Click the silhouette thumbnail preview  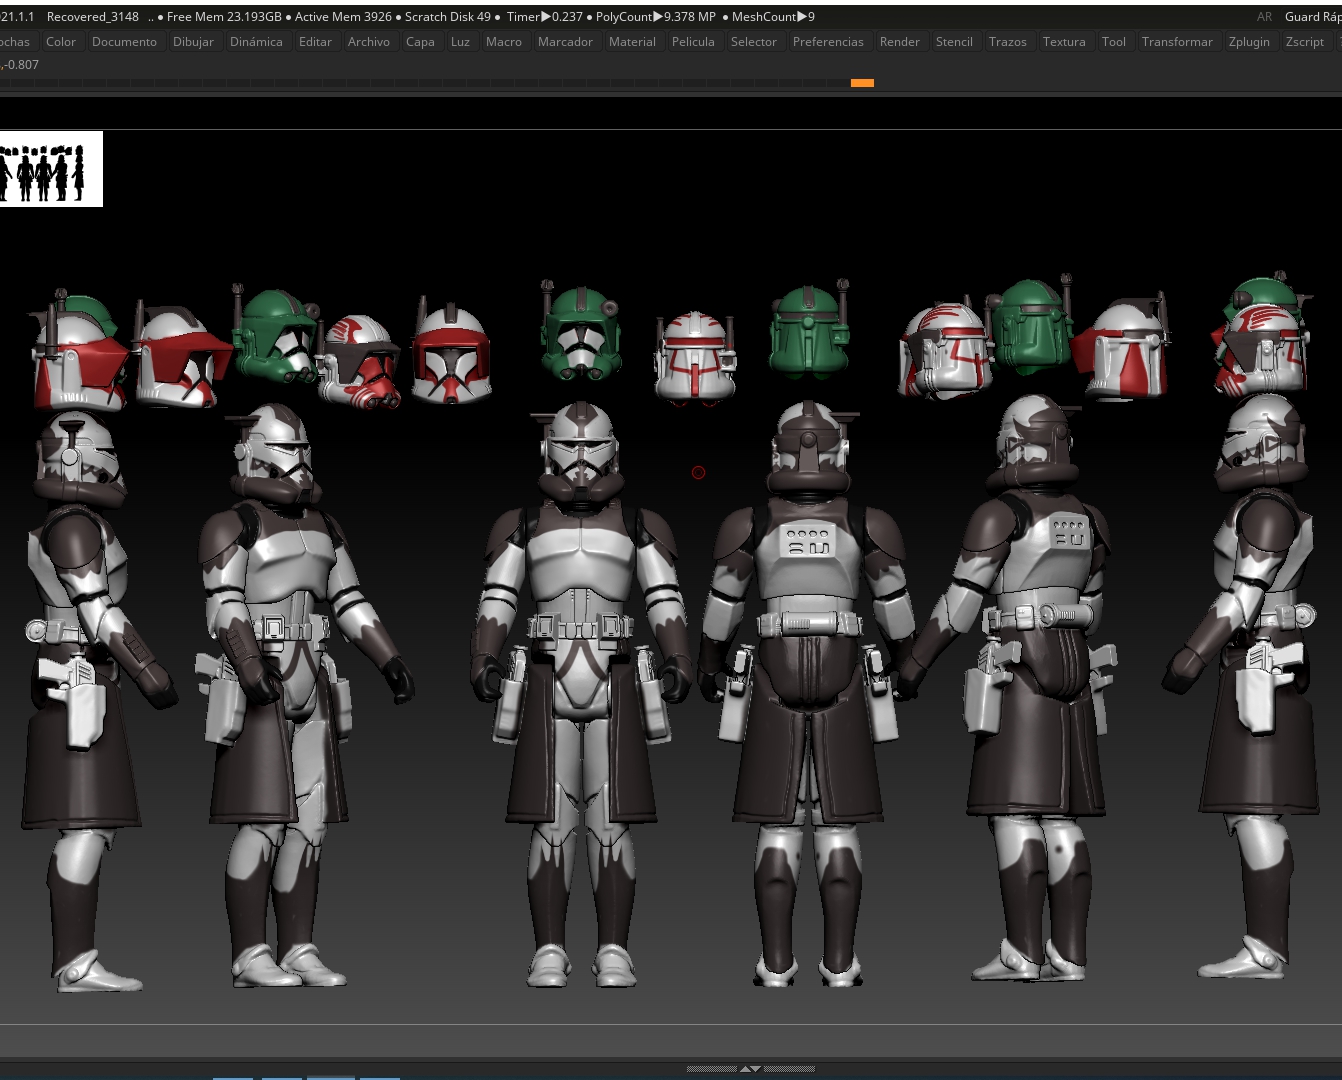pyautogui.click(x=50, y=169)
